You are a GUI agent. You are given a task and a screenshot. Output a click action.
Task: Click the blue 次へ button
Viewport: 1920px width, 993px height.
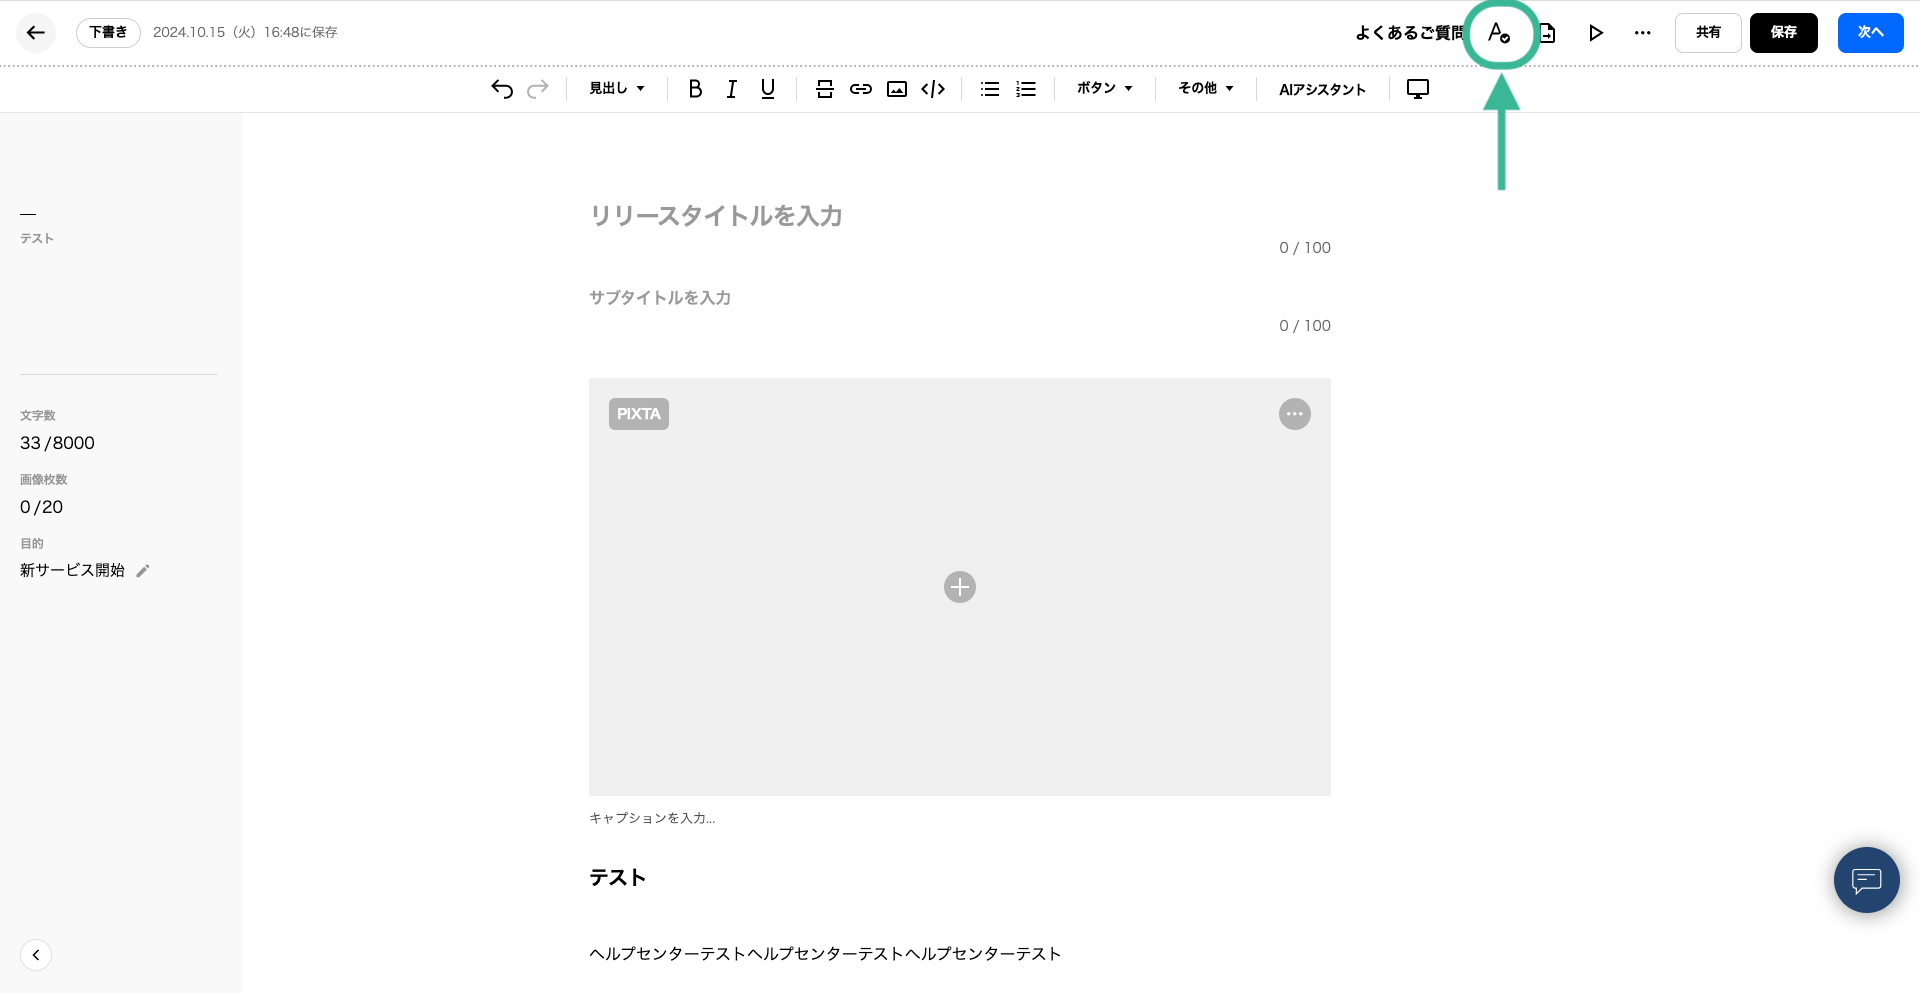(x=1870, y=33)
